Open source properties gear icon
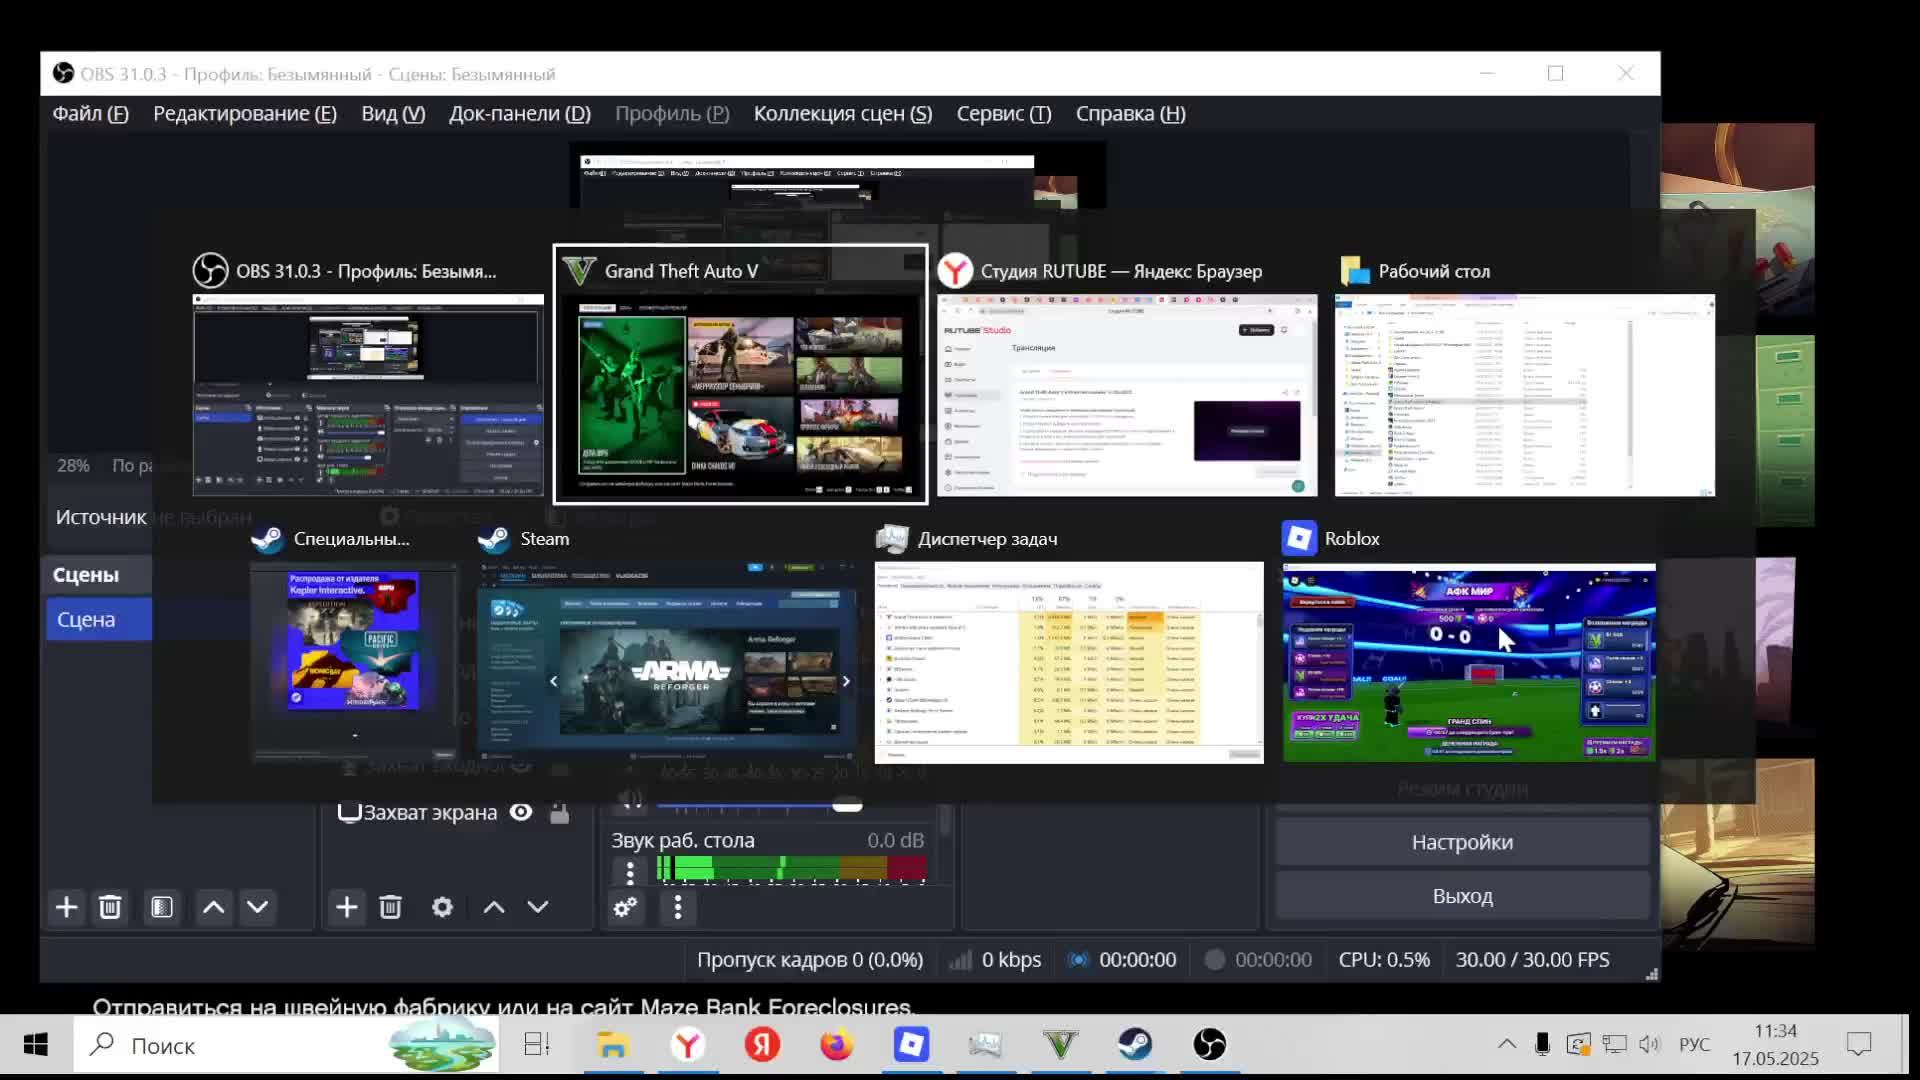The width and height of the screenshot is (1920, 1080). click(442, 907)
